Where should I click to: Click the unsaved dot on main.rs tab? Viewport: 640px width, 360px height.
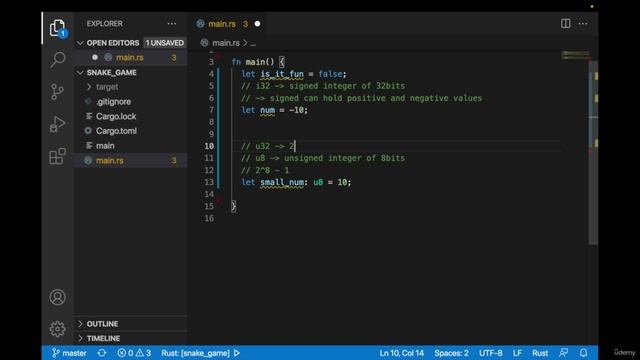pyautogui.click(x=258, y=24)
